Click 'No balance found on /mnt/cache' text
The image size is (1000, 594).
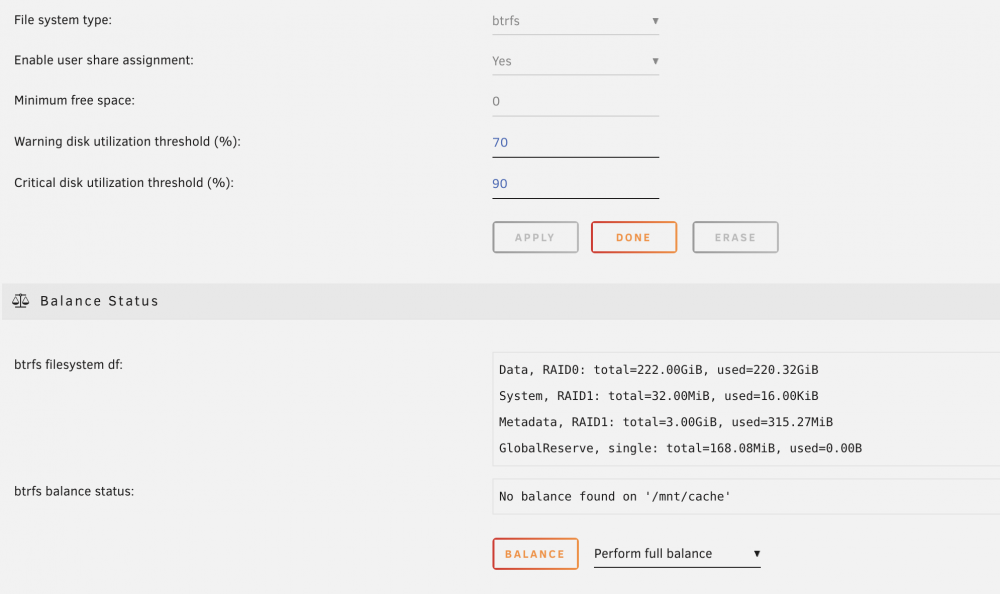[615, 496]
